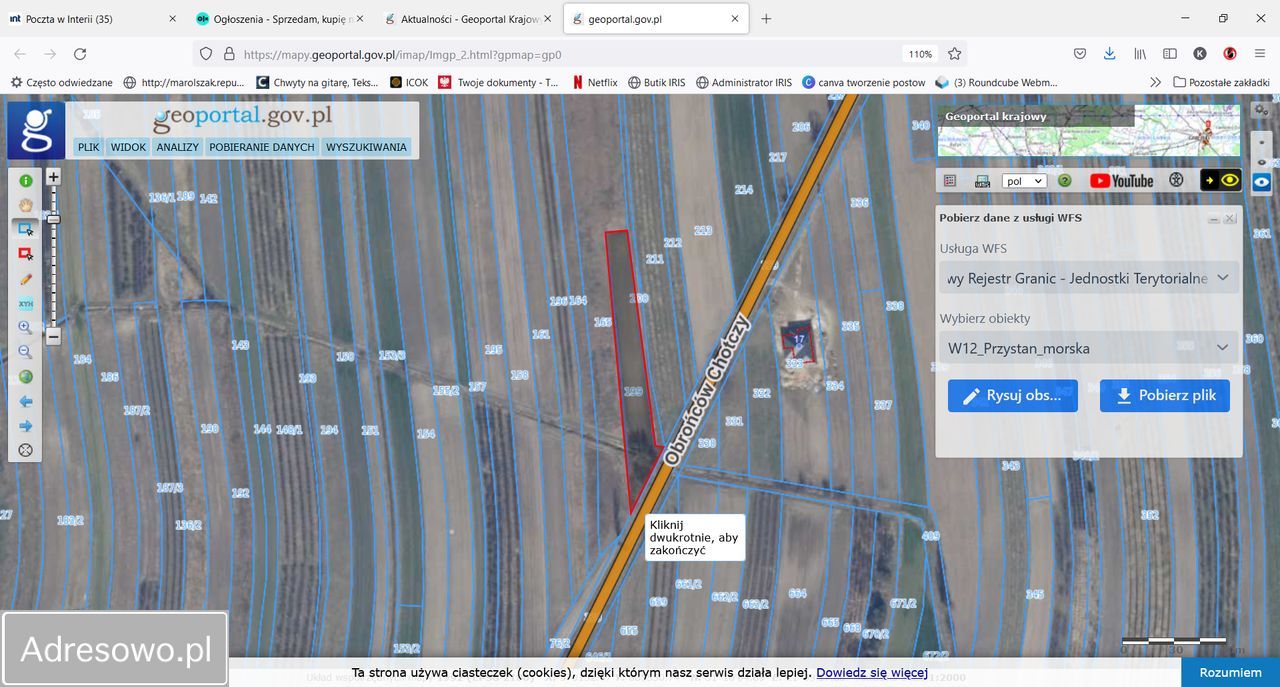The width and height of the screenshot is (1280, 687).
Task: Click the zoom slider handle
Action: pos(53,219)
